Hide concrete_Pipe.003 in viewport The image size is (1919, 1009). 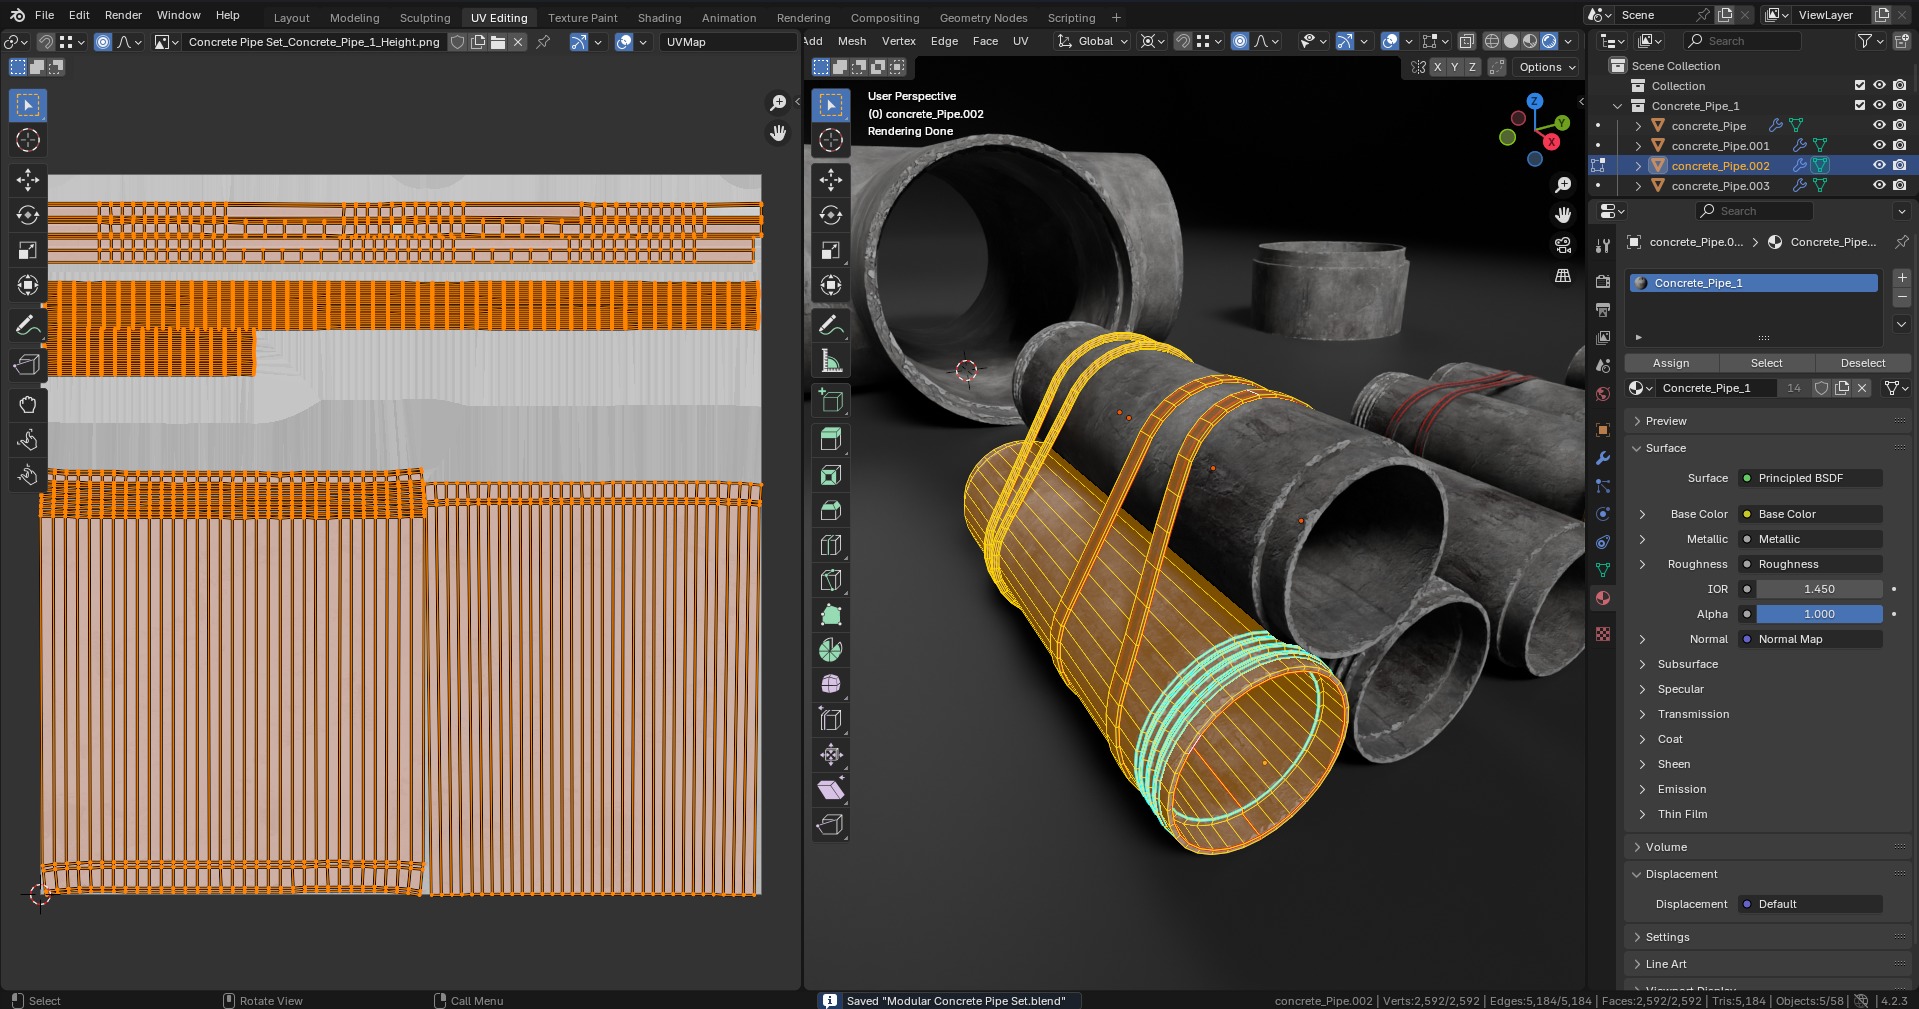1879,186
